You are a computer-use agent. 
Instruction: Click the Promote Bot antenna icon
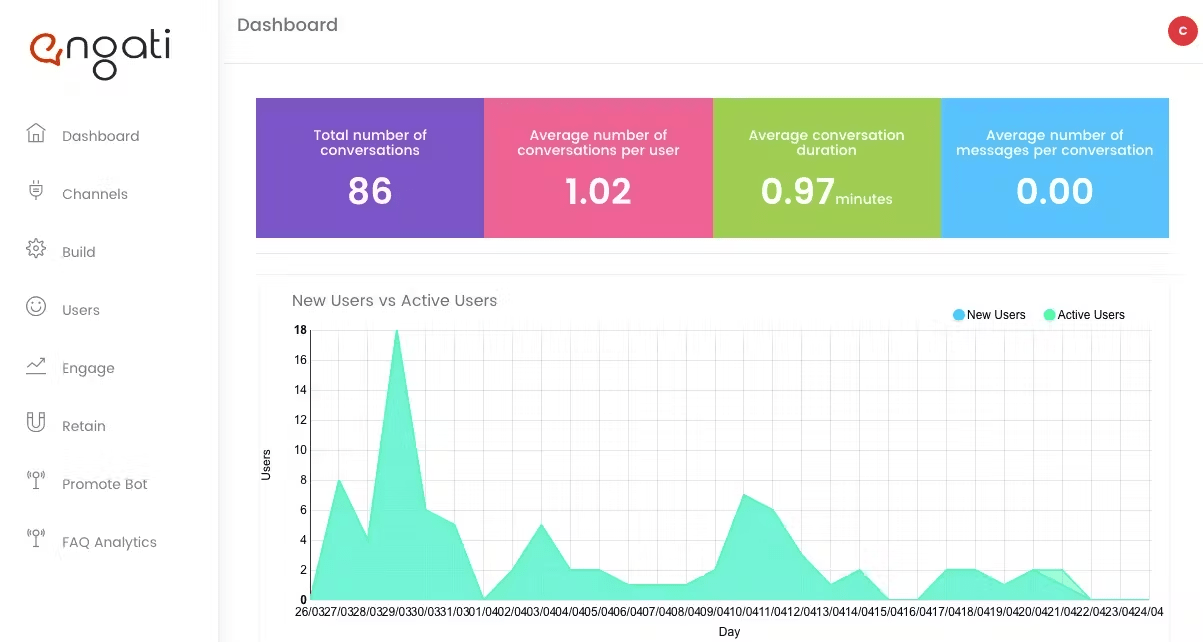coord(36,481)
